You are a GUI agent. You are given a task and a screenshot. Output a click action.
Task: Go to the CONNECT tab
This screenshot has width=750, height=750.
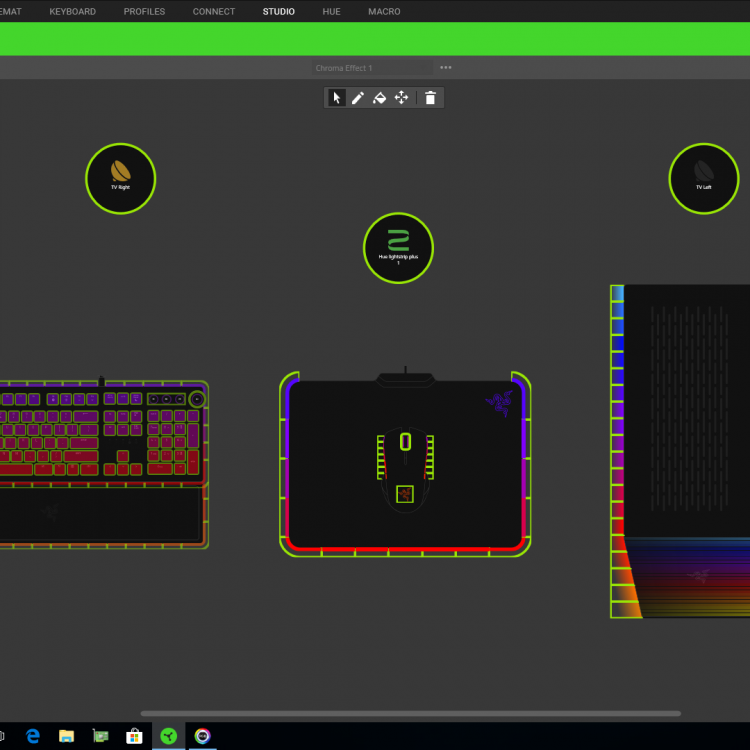[214, 12]
